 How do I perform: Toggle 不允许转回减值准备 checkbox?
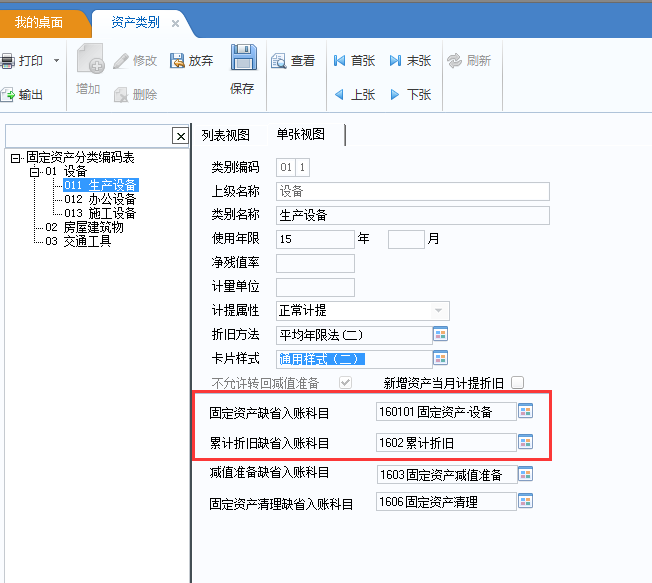click(345, 382)
